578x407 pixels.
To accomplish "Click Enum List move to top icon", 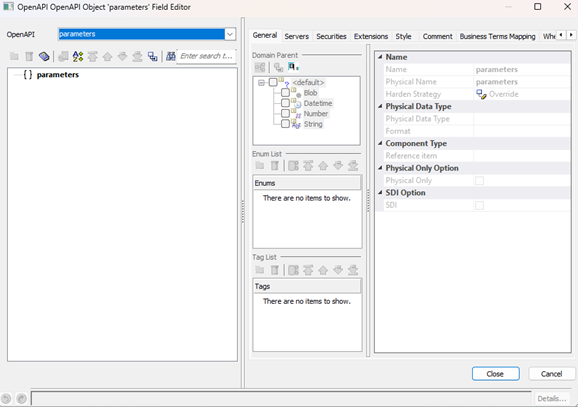I will [308, 166].
